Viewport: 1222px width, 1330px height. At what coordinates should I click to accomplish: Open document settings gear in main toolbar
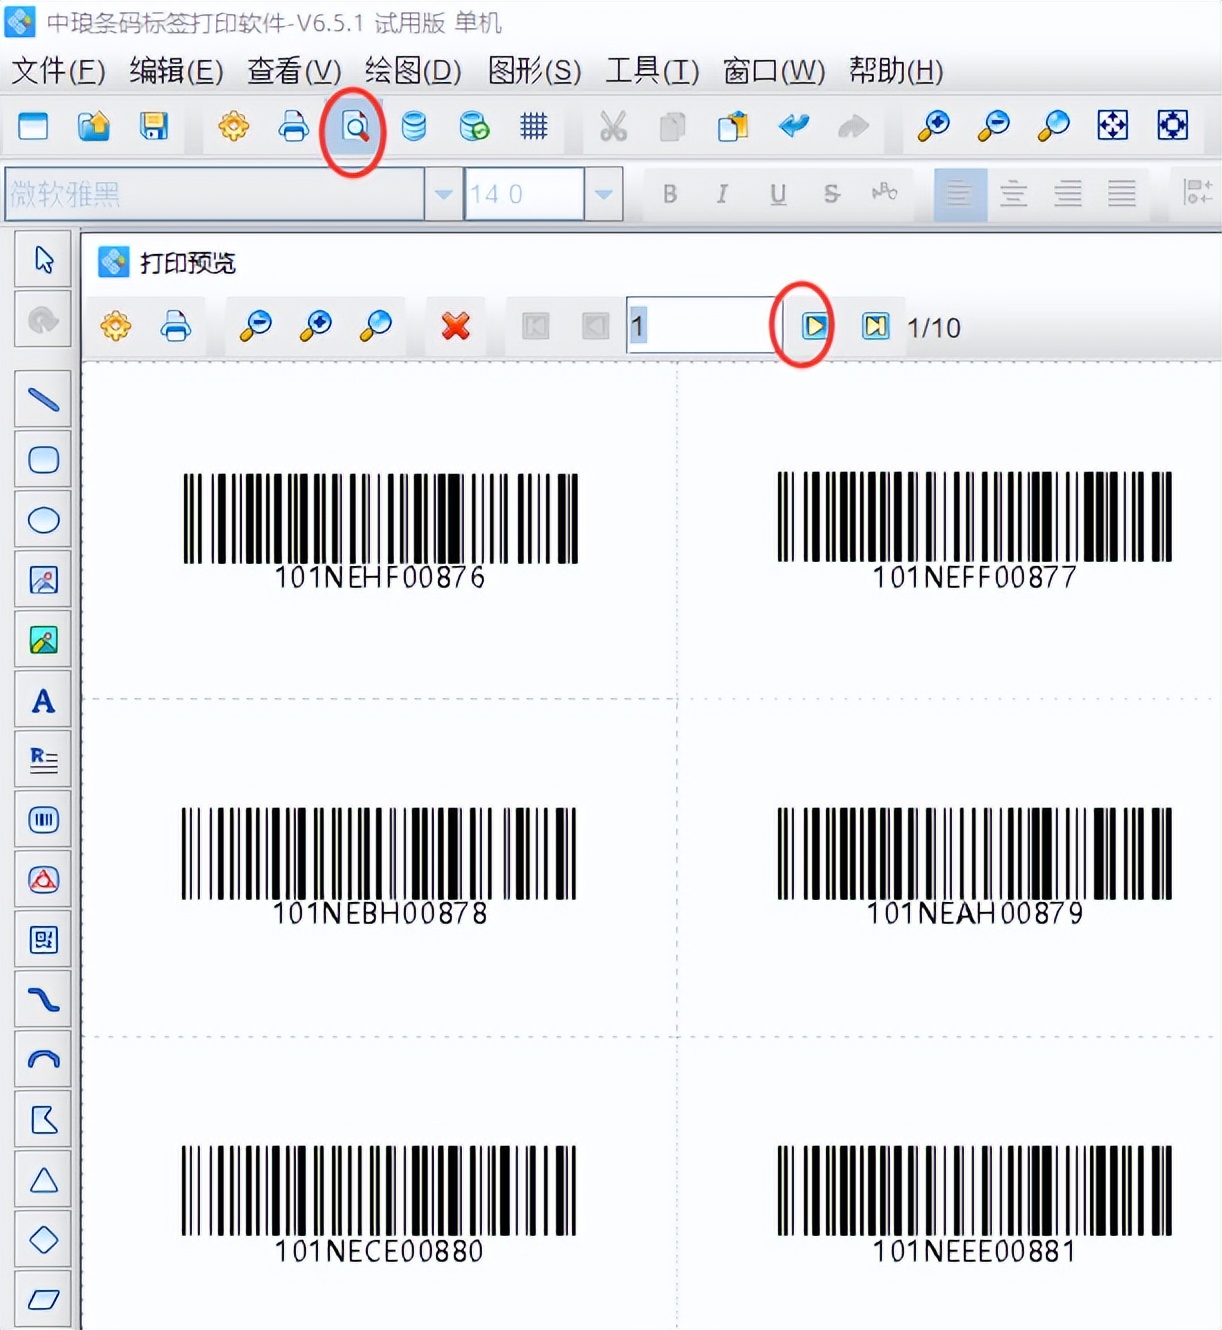click(233, 126)
